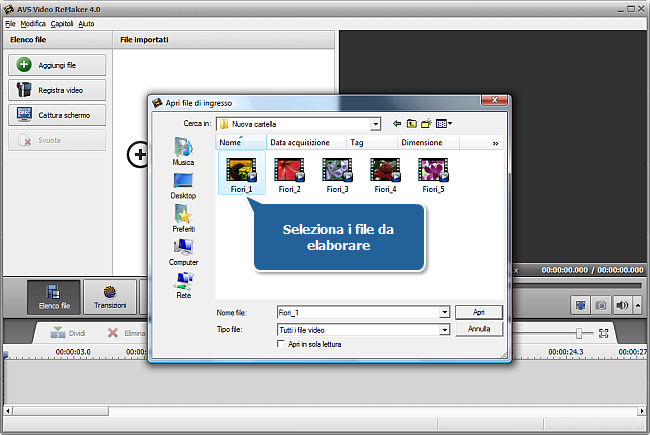Click the Registra video camera button

point(57,90)
